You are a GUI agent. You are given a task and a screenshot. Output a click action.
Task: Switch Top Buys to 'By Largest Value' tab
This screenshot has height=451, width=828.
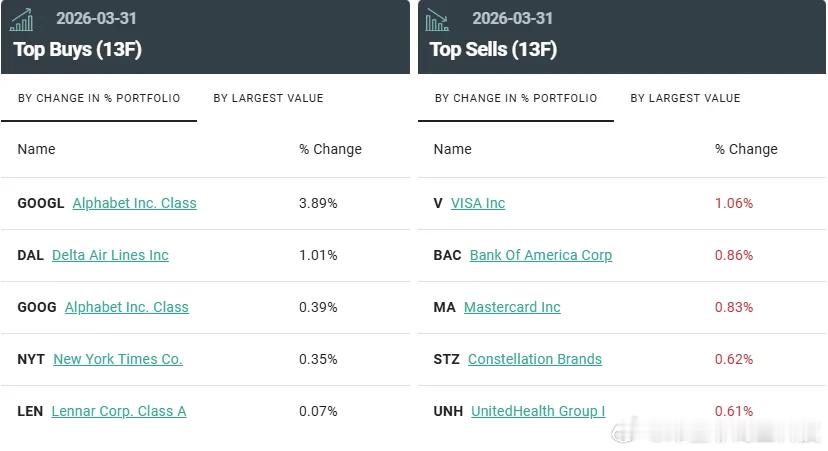tap(268, 98)
